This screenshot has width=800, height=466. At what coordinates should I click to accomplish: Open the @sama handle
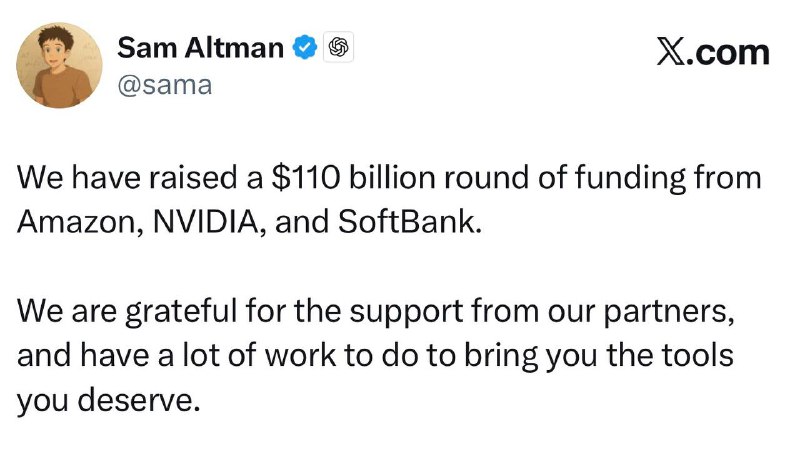pos(165,84)
